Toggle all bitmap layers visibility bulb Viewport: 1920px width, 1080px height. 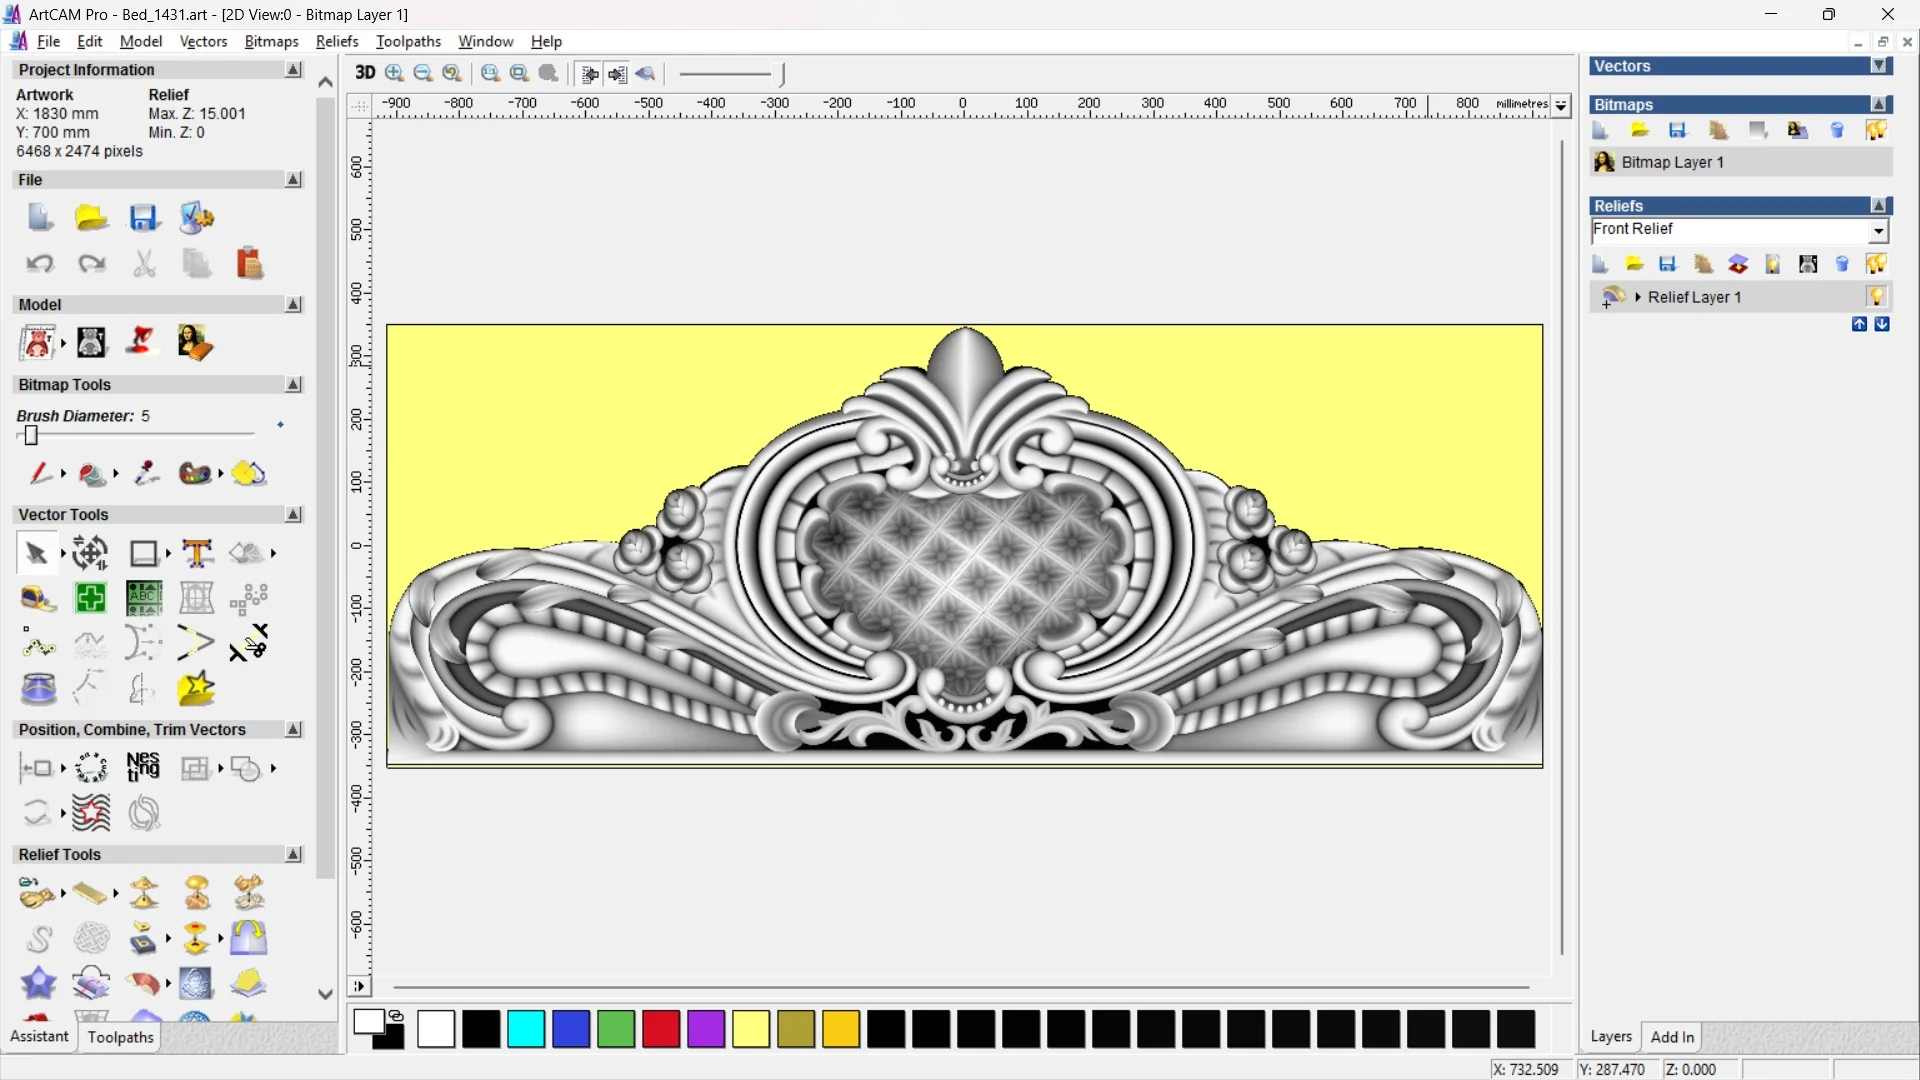pos(1876,130)
